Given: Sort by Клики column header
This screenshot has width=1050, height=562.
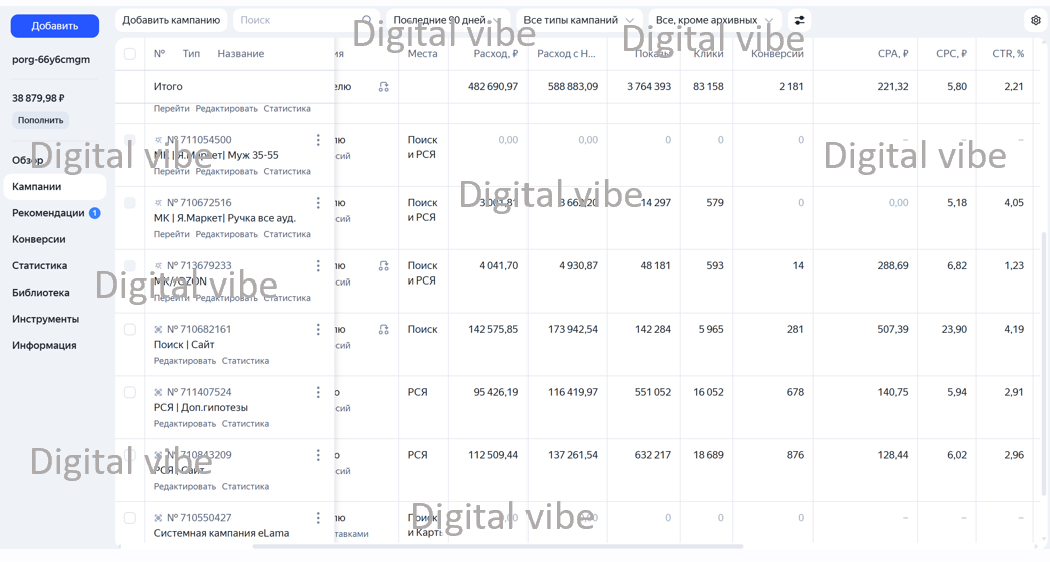Looking at the screenshot, I should pos(708,54).
